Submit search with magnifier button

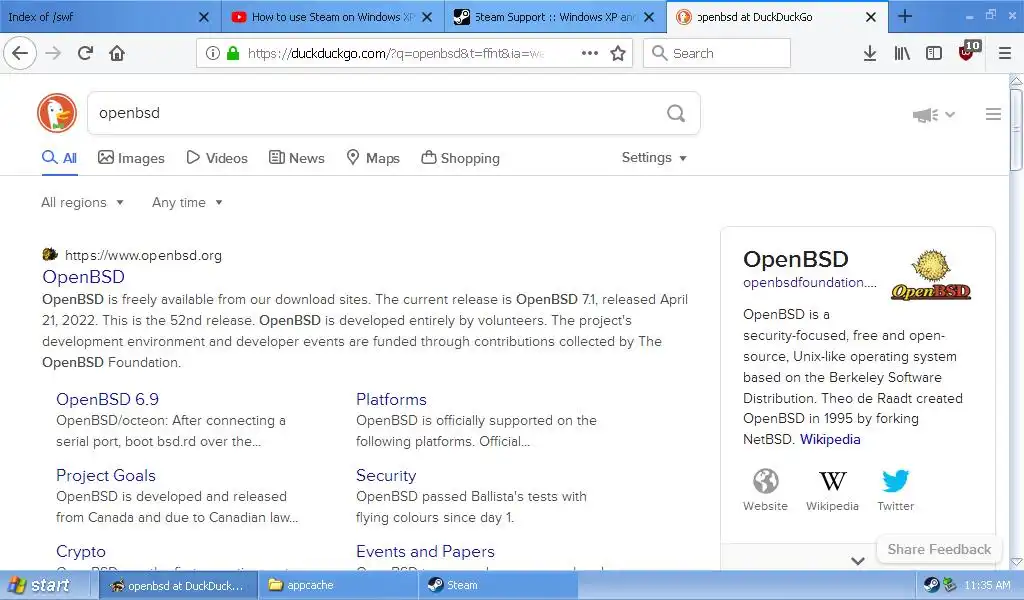pyautogui.click(x=676, y=114)
